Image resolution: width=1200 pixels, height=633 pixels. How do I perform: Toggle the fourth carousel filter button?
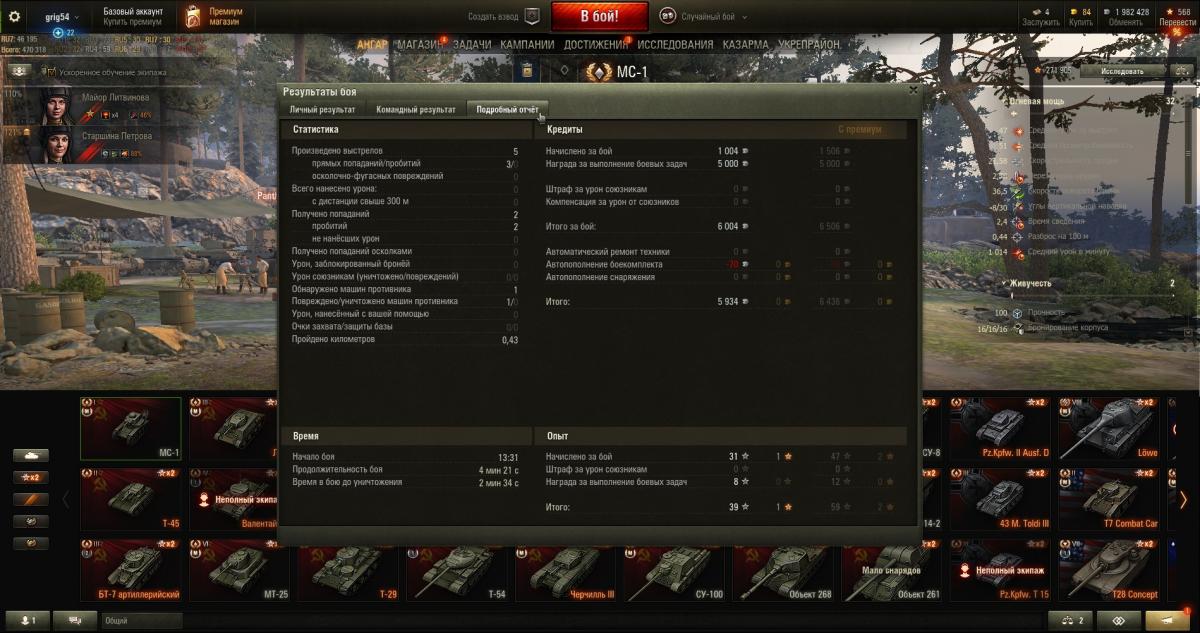pos(31,521)
